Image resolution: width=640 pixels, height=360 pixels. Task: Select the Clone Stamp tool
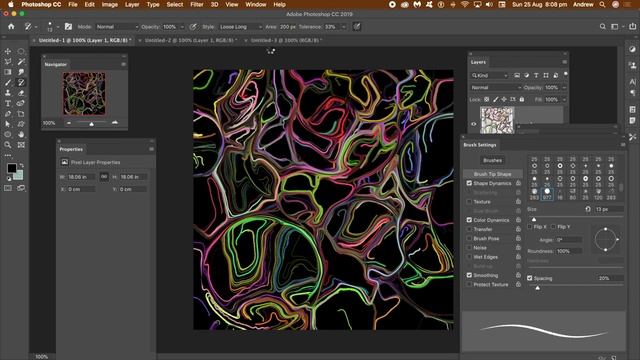(x=8, y=93)
